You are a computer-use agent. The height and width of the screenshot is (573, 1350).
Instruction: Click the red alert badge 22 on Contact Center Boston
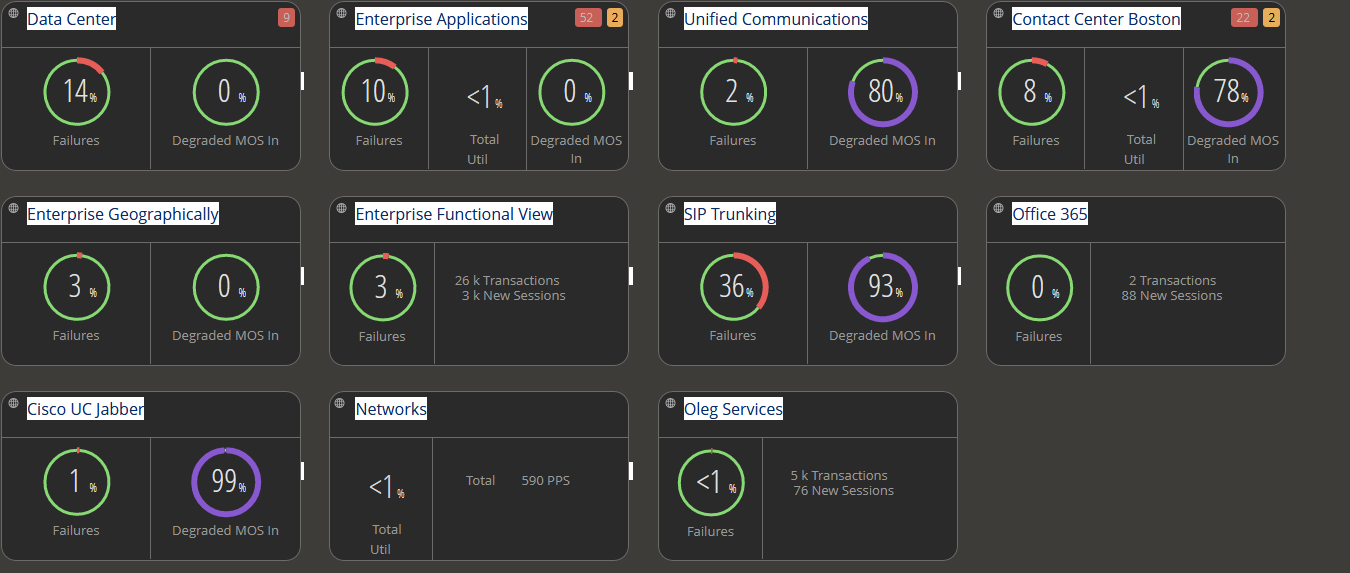[1244, 18]
